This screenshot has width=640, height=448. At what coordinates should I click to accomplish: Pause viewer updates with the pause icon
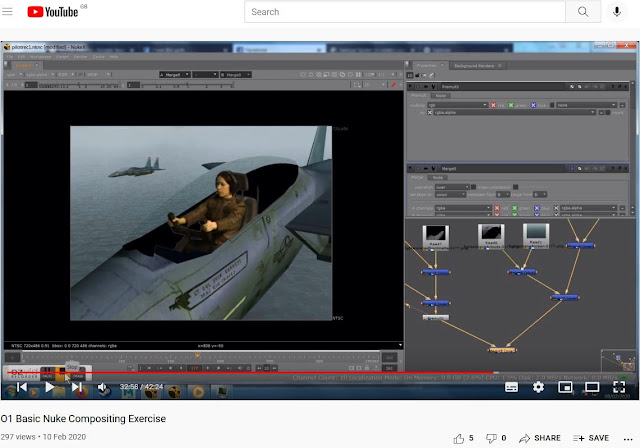point(358,75)
